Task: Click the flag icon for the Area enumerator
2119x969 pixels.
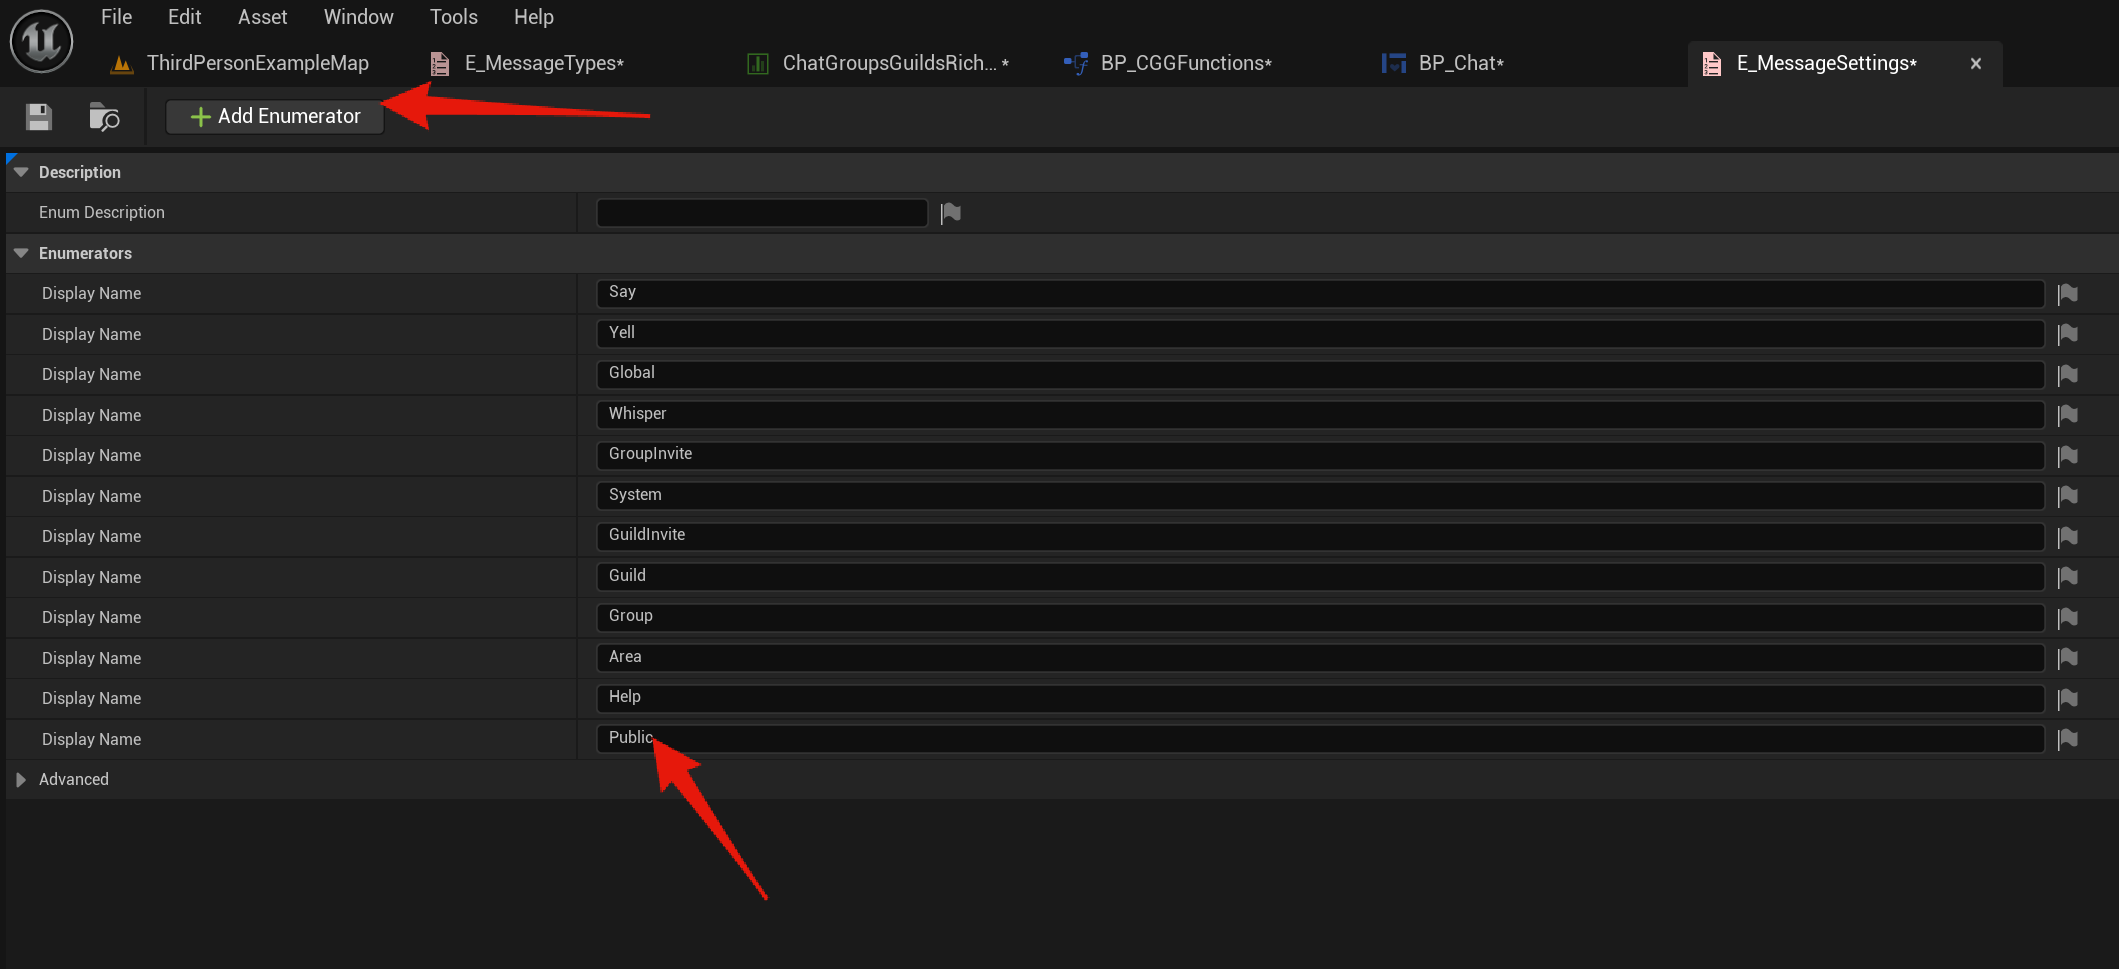Action: coord(2068,658)
